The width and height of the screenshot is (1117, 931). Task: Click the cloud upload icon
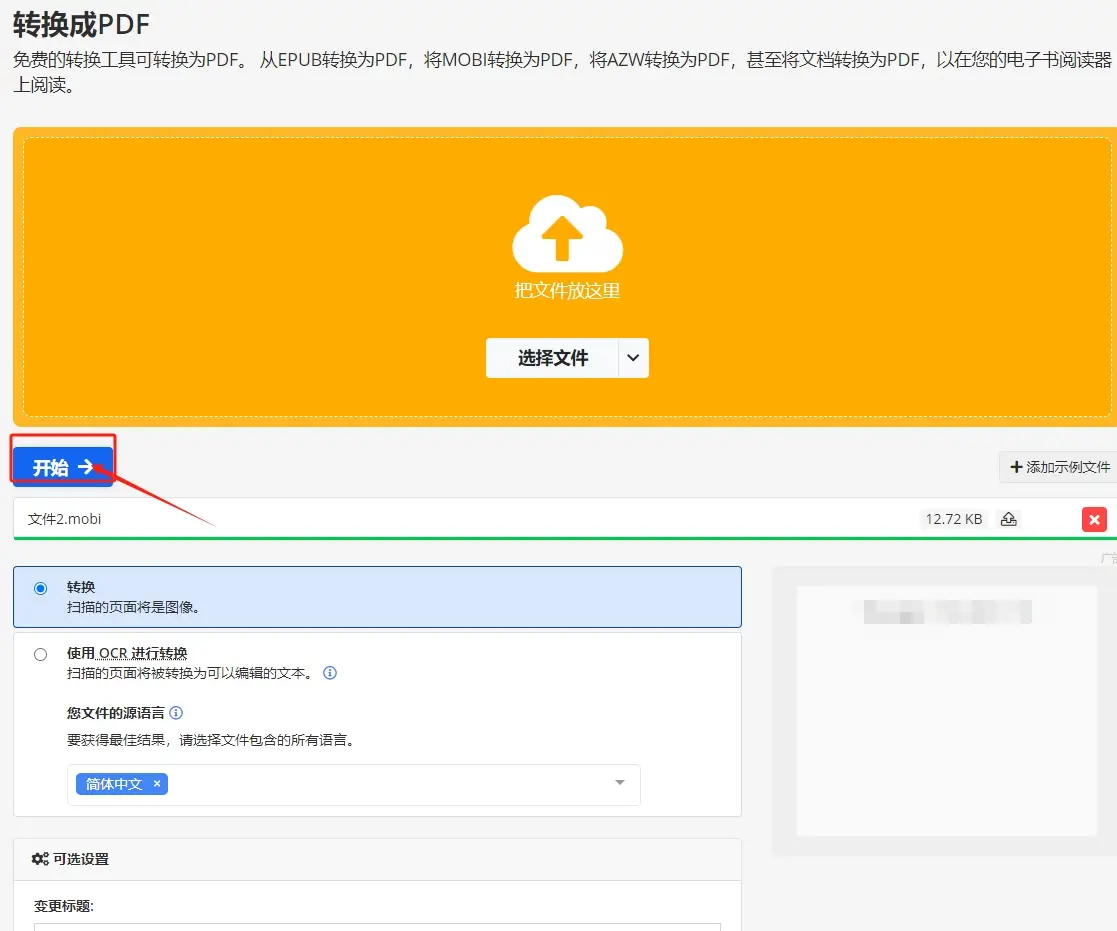567,233
